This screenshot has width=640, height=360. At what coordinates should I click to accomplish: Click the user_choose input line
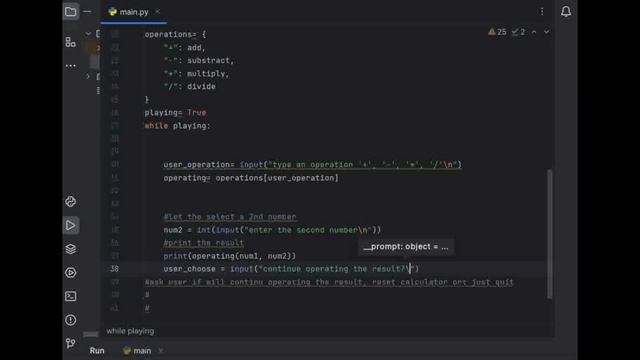[x=291, y=269]
